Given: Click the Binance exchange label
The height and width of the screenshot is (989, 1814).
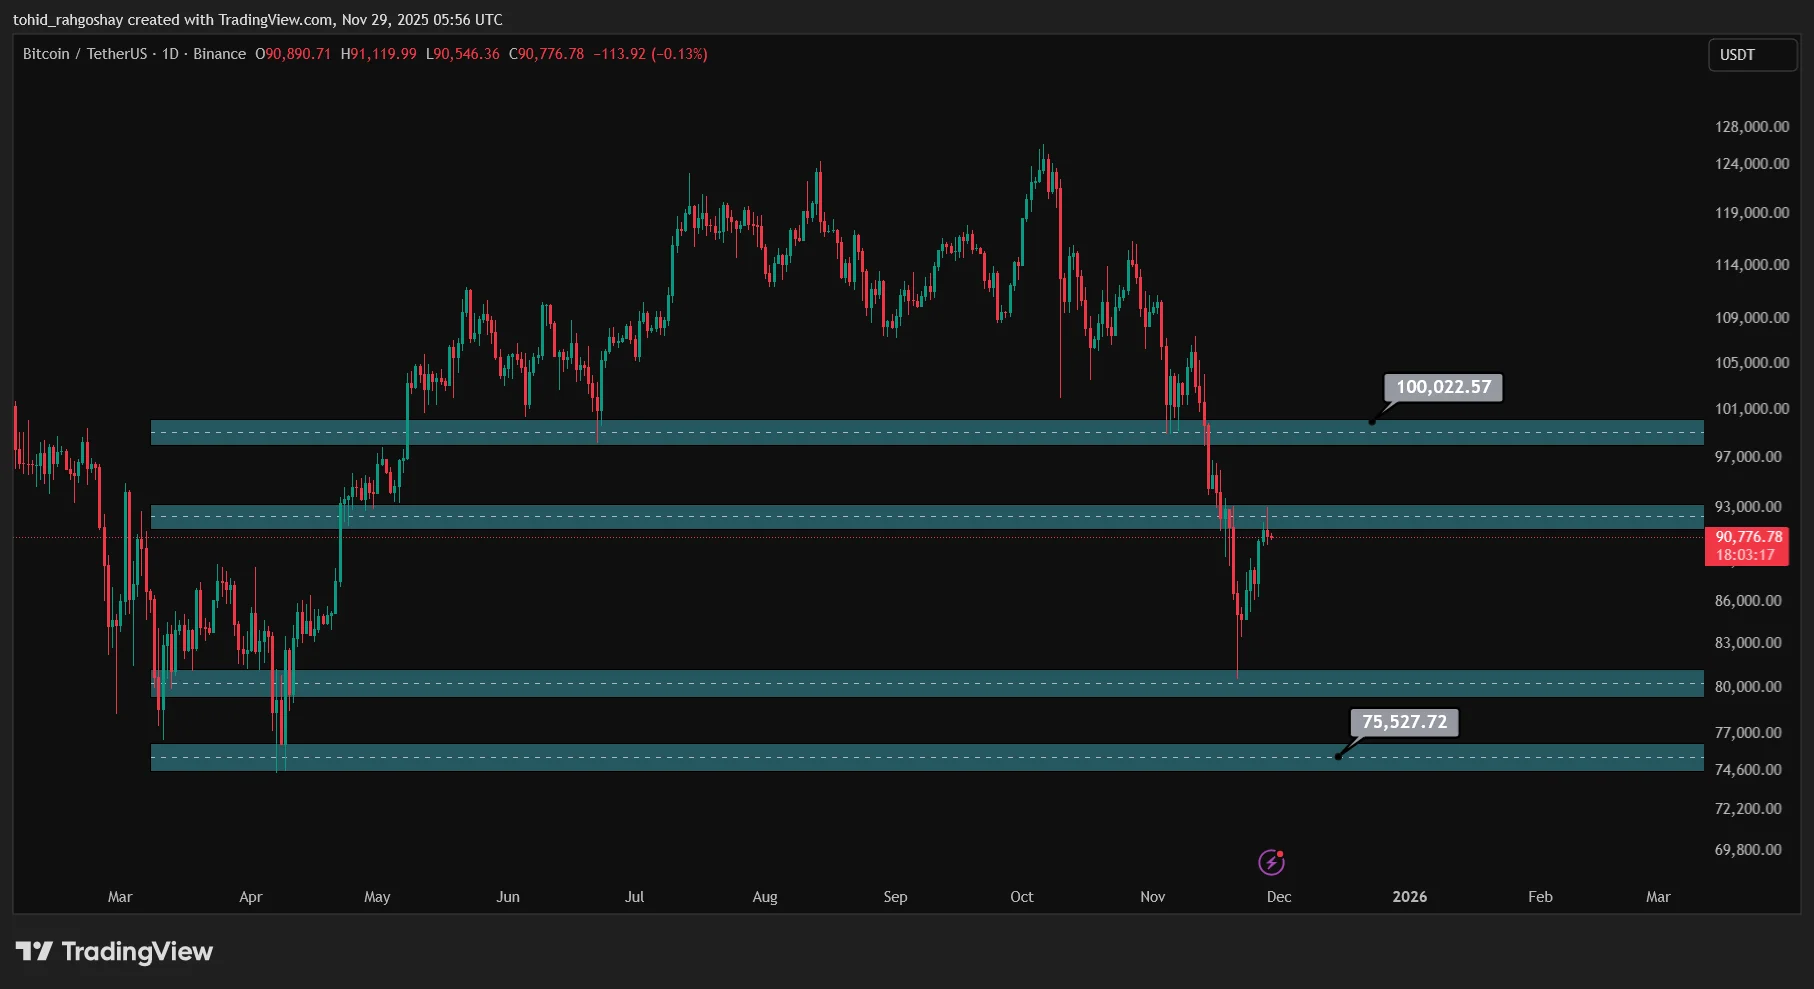Looking at the screenshot, I should click(219, 54).
